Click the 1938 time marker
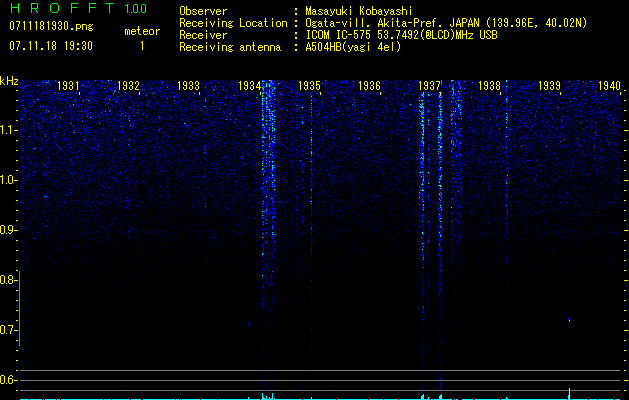The width and height of the screenshot is (629, 400). click(x=489, y=85)
